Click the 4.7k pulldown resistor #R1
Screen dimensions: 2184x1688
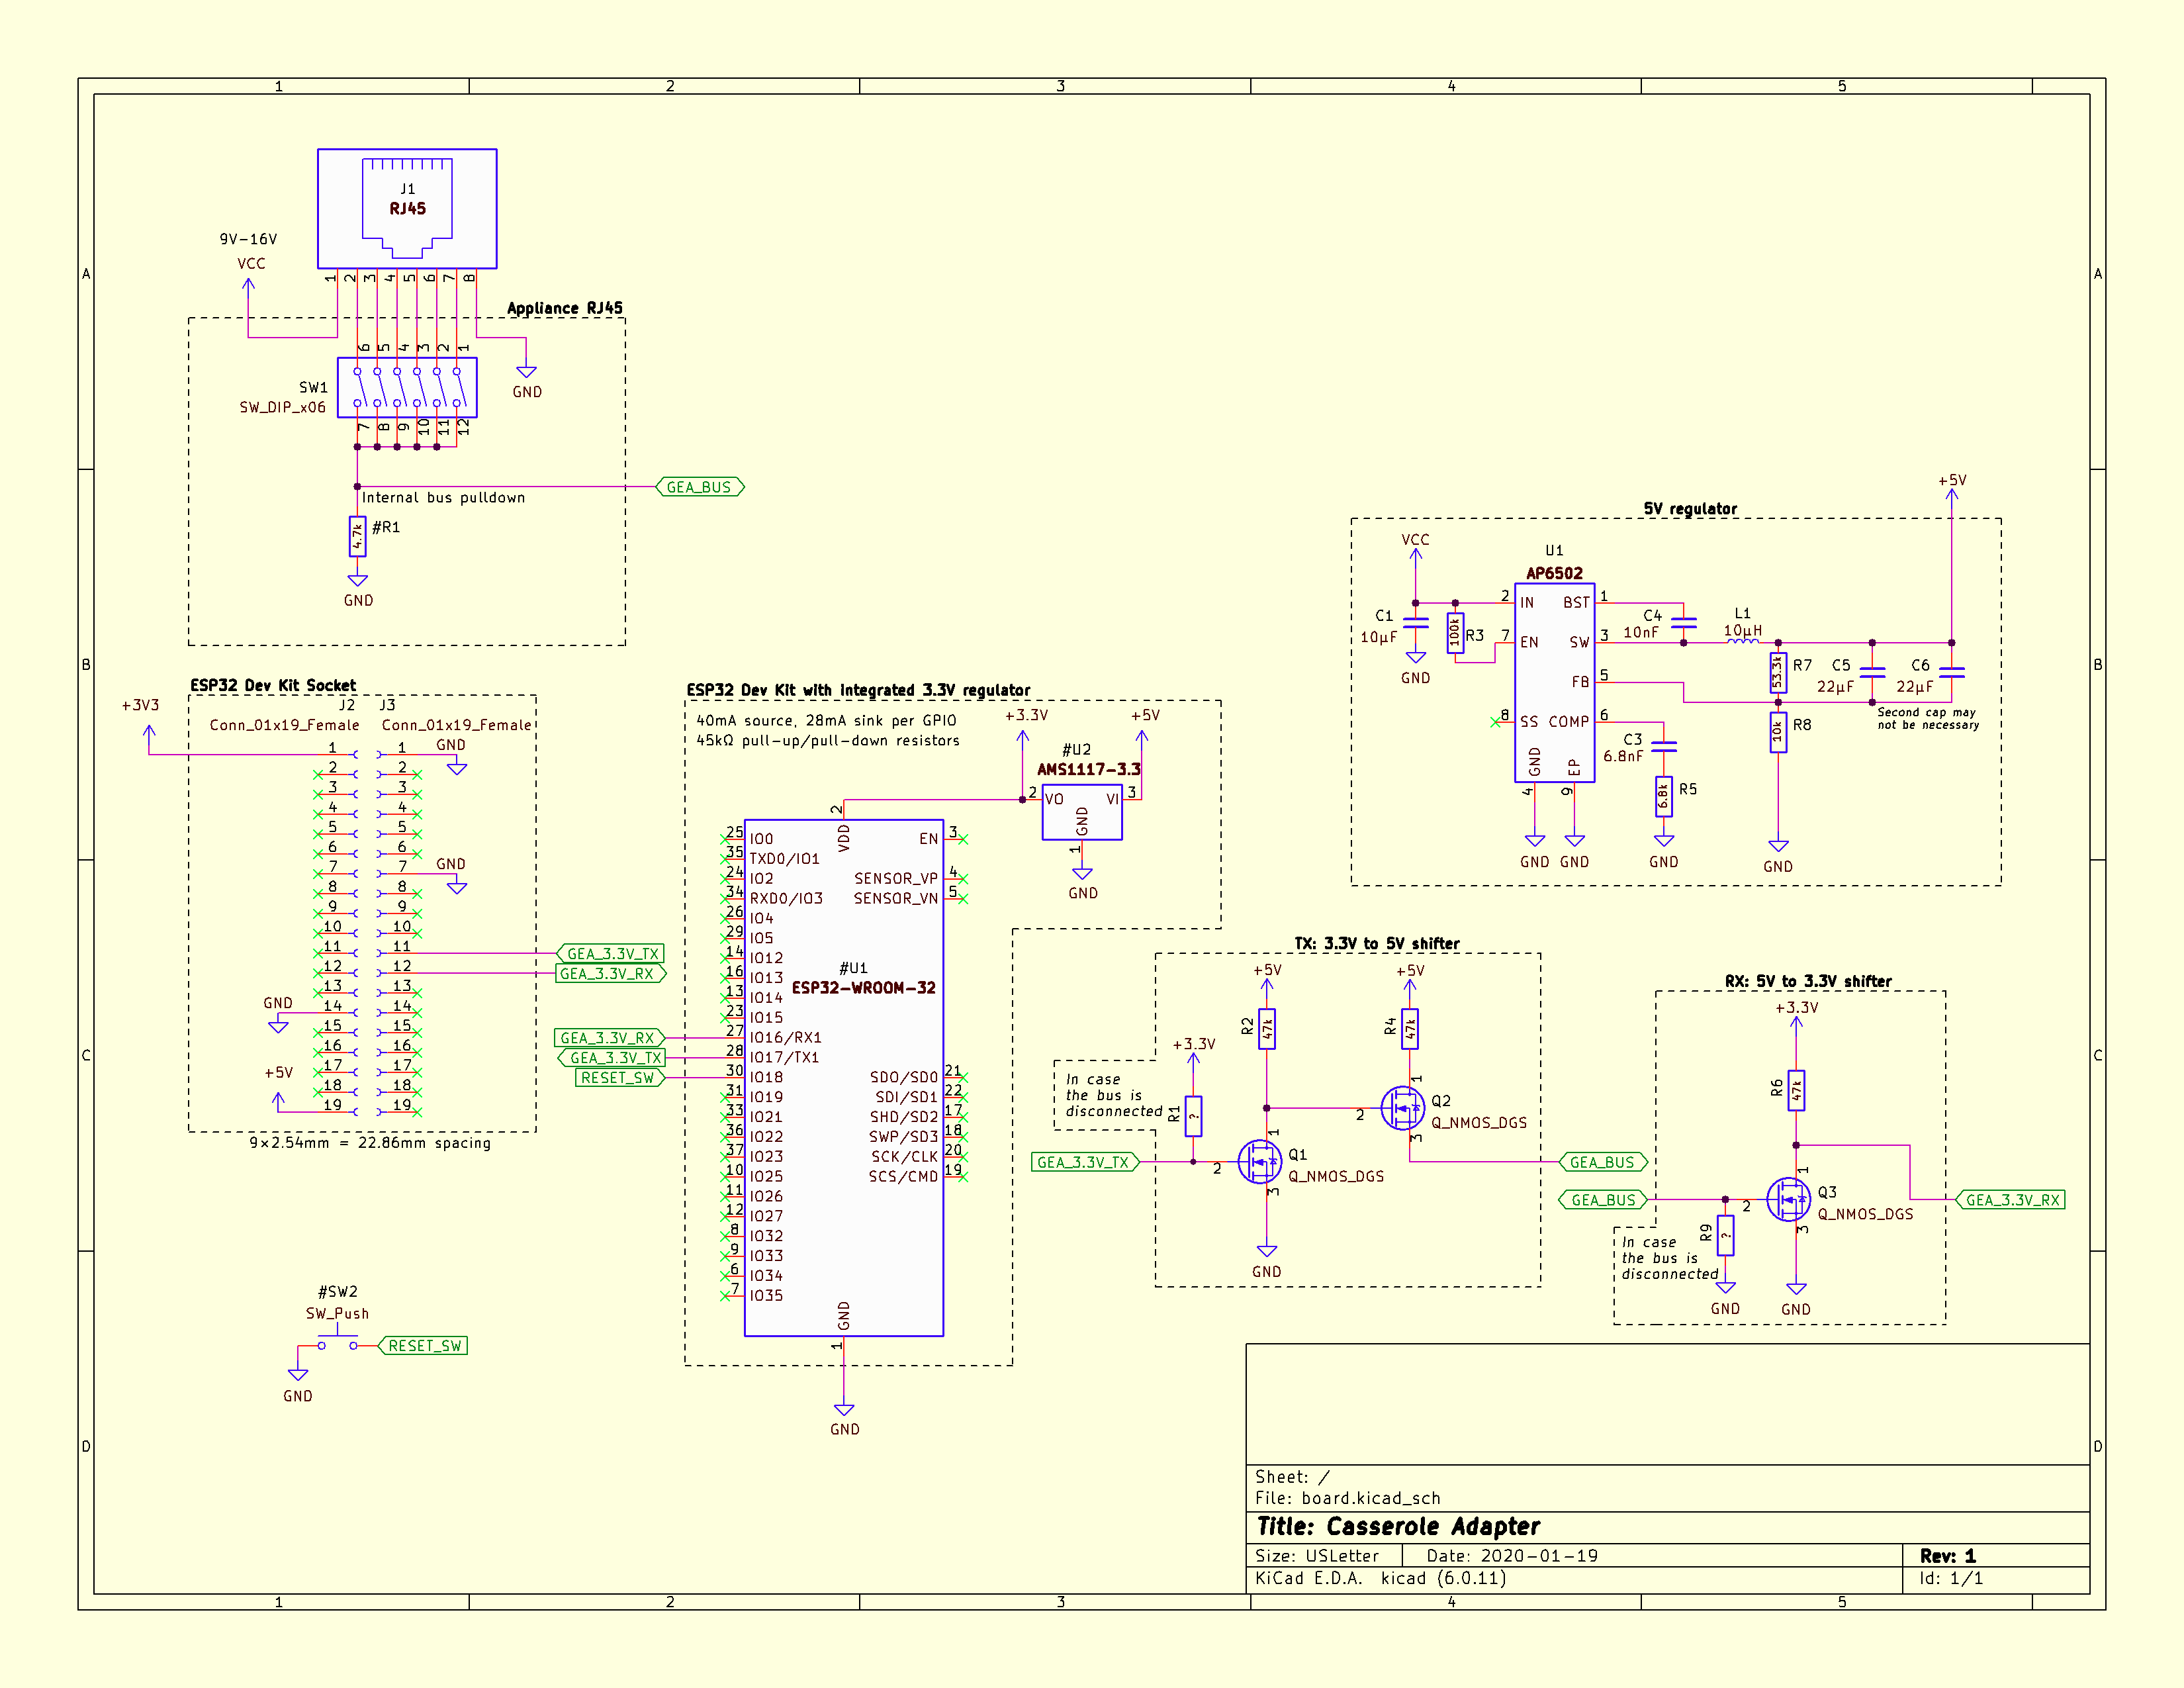[x=357, y=536]
